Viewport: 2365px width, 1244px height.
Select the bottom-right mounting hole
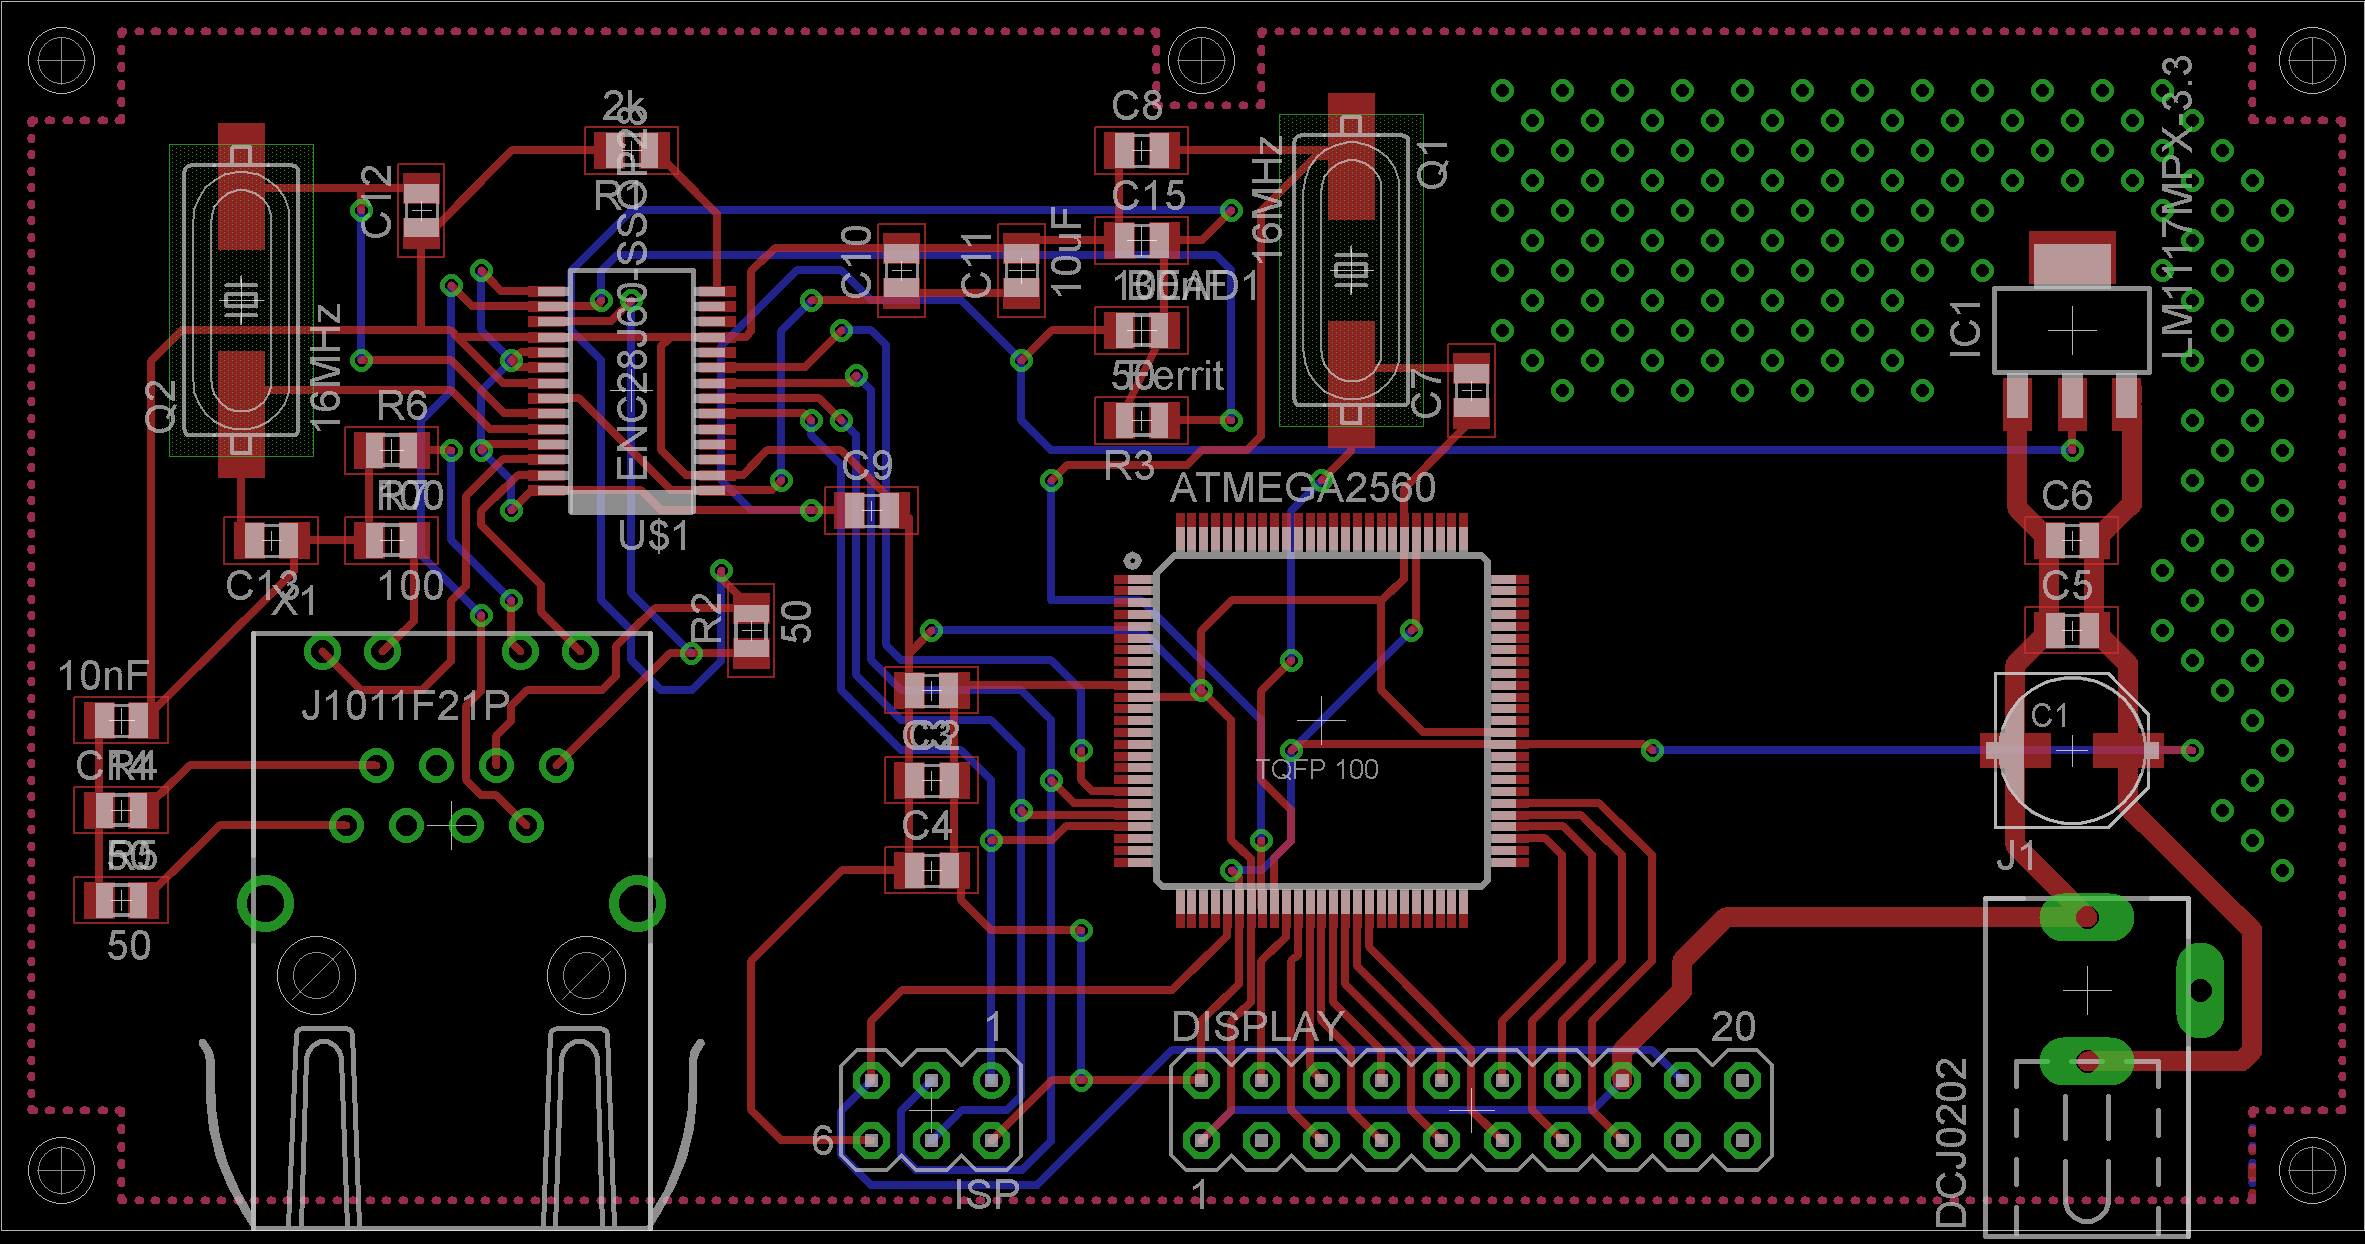click(2311, 1170)
